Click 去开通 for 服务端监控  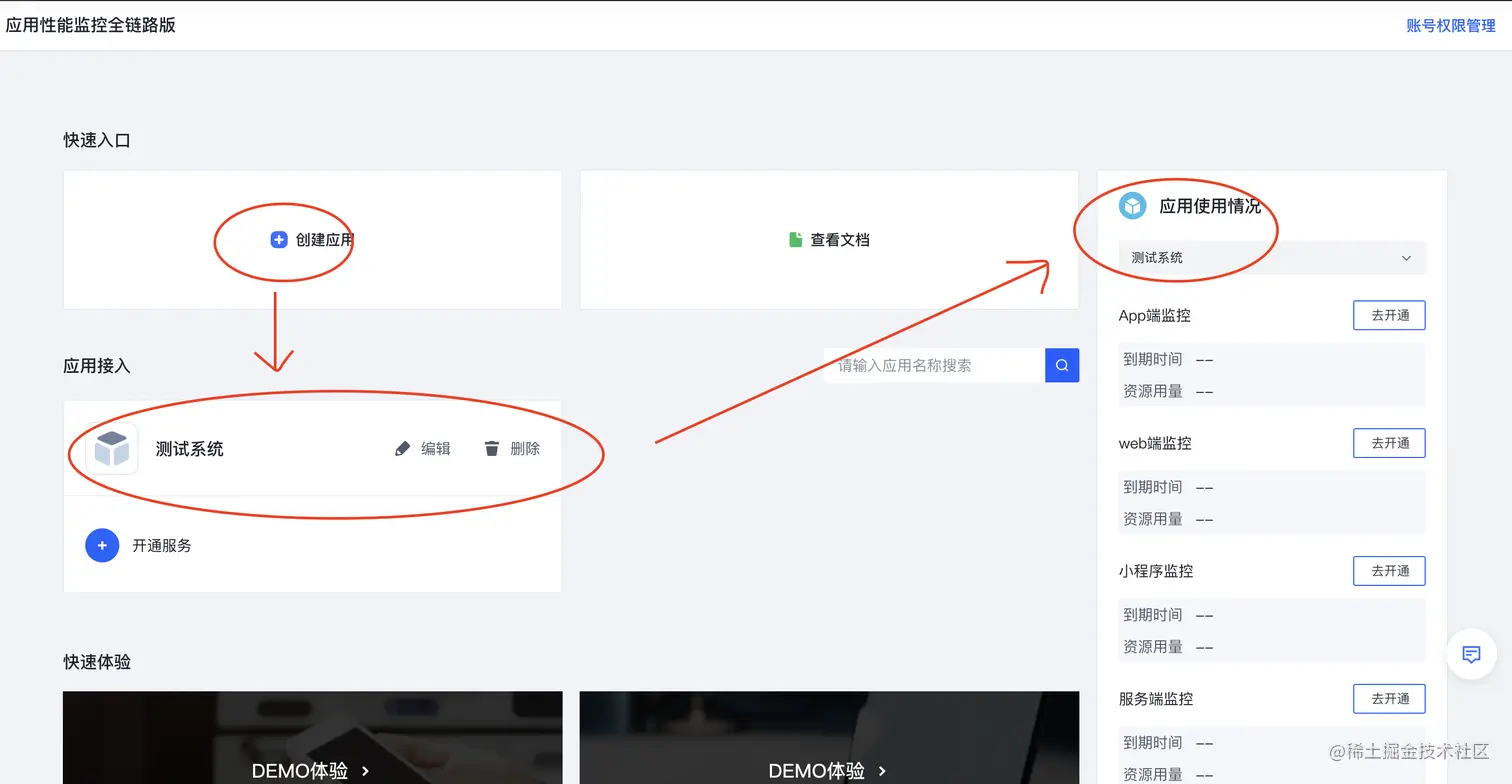click(x=1389, y=699)
